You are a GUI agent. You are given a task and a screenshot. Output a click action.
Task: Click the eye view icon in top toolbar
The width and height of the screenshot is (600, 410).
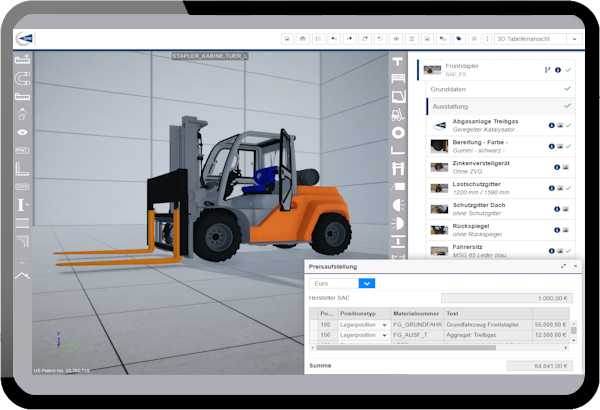(396, 39)
